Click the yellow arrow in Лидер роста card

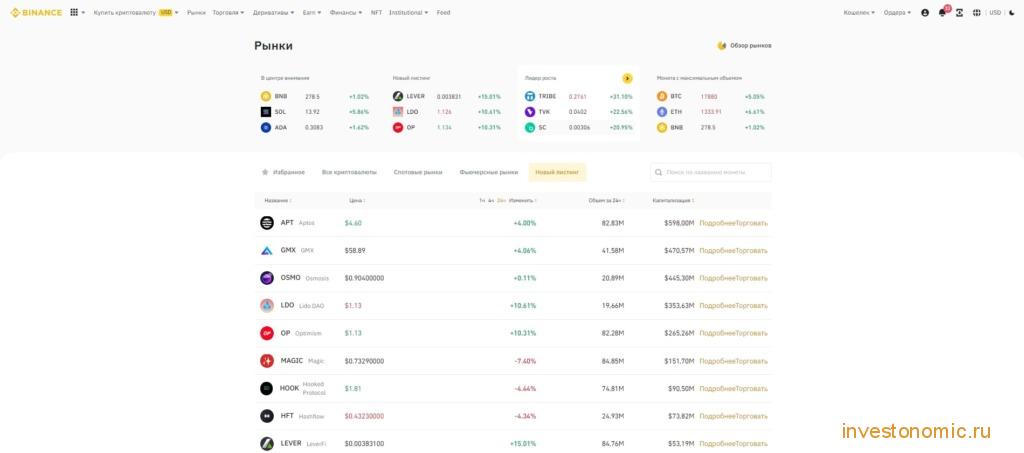[x=627, y=78]
